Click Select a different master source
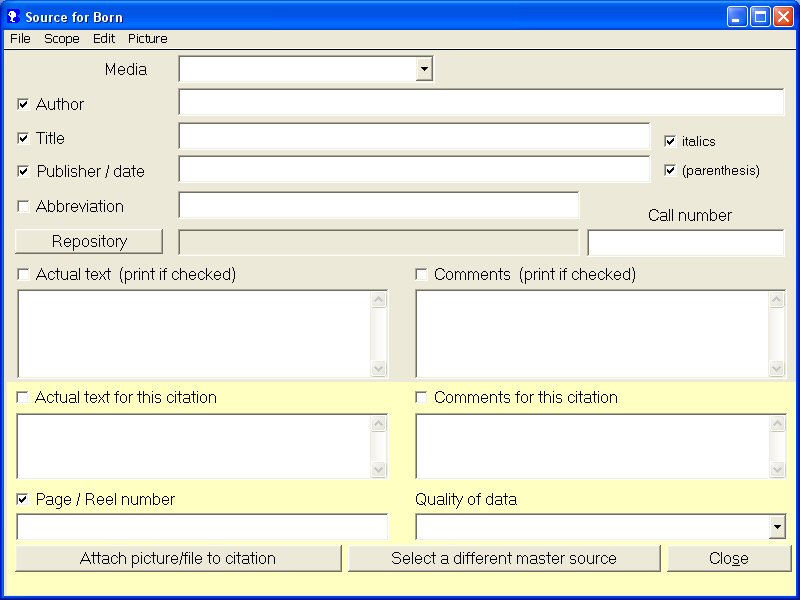 click(x=504, y=558)
